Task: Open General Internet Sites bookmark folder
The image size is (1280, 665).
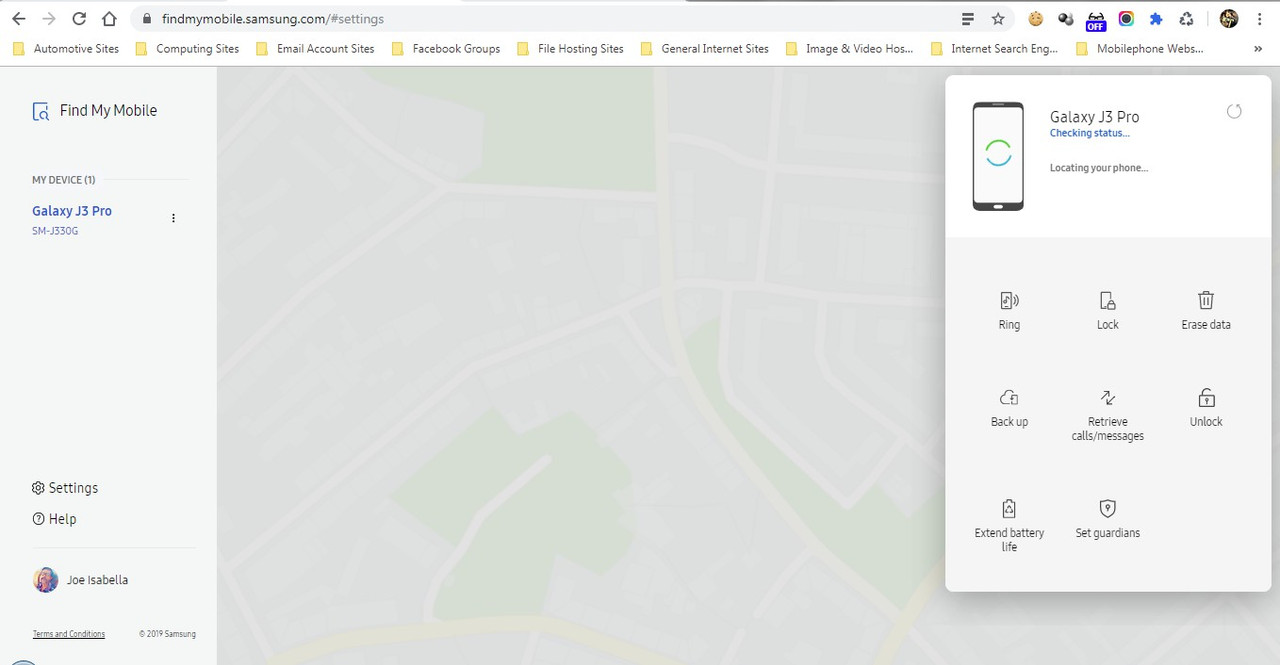Action: pyautogui.click(x=705, y=48)
